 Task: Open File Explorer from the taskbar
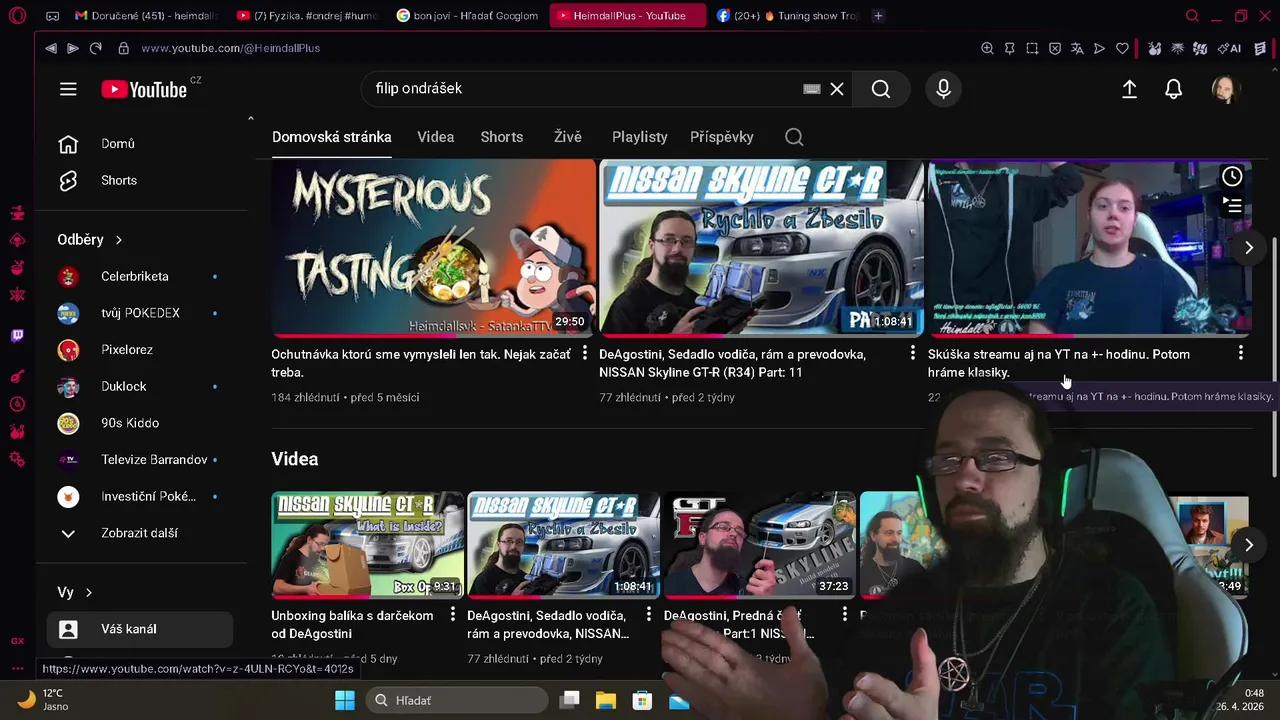click(606, 700)
